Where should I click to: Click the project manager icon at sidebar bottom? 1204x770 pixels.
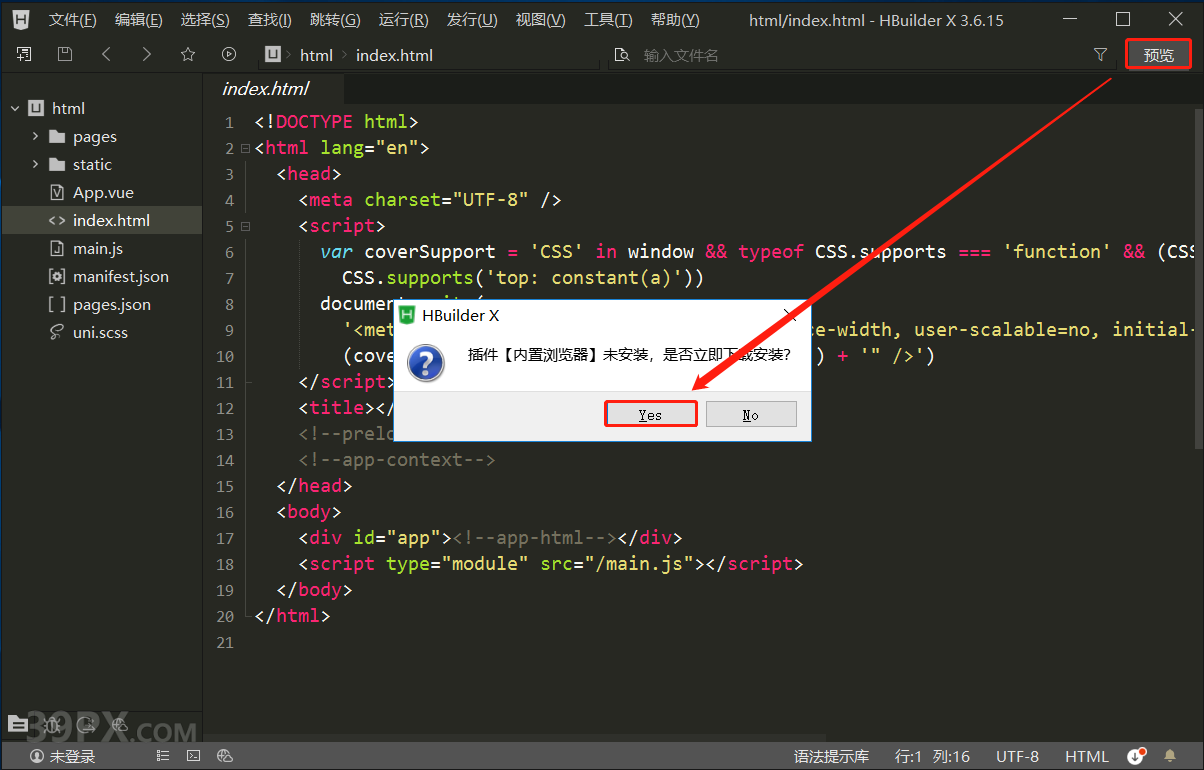(x=17, y=723)
